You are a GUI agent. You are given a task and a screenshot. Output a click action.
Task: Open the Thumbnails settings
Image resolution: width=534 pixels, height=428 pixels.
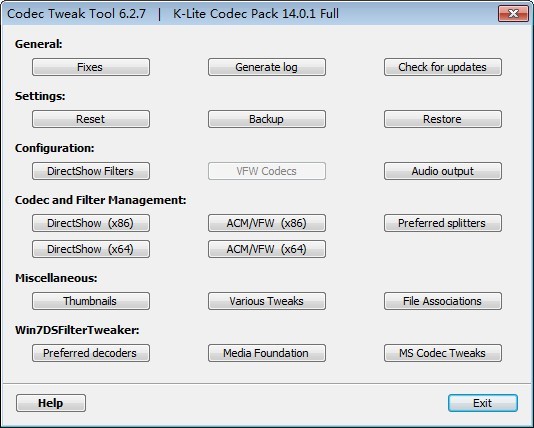(91, 301)
